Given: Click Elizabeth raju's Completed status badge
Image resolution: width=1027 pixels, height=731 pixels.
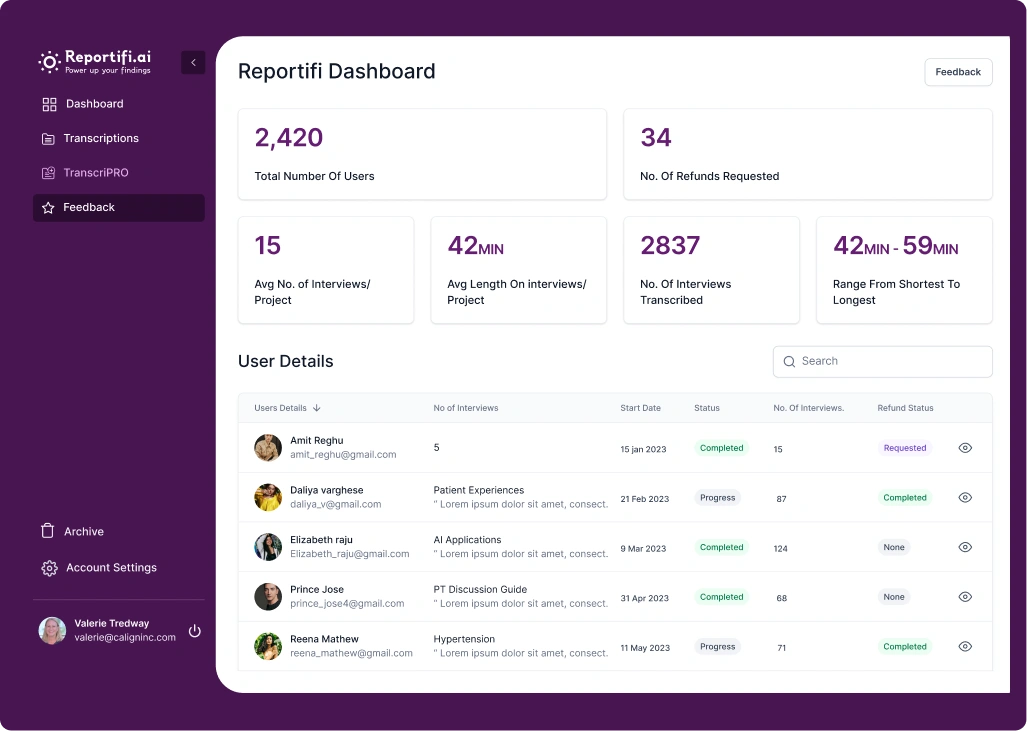Looking at the screenshot, I should (721, 547).
